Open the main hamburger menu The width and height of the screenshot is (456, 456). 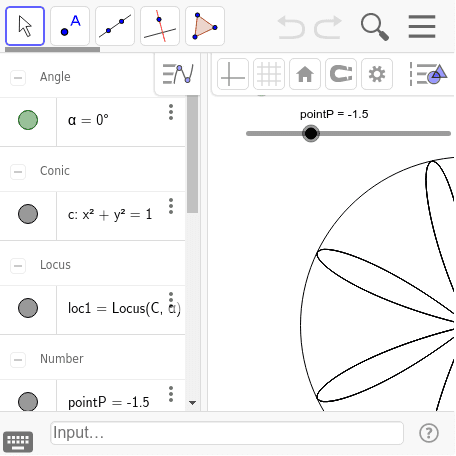click(x=422, y=27)
